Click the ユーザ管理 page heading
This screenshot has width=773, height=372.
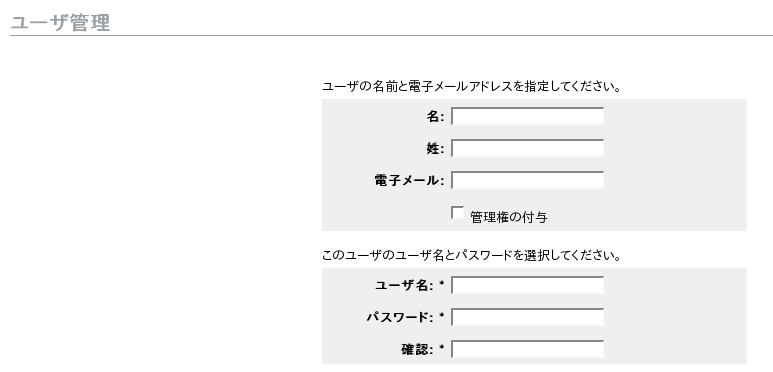coord(60,23)
